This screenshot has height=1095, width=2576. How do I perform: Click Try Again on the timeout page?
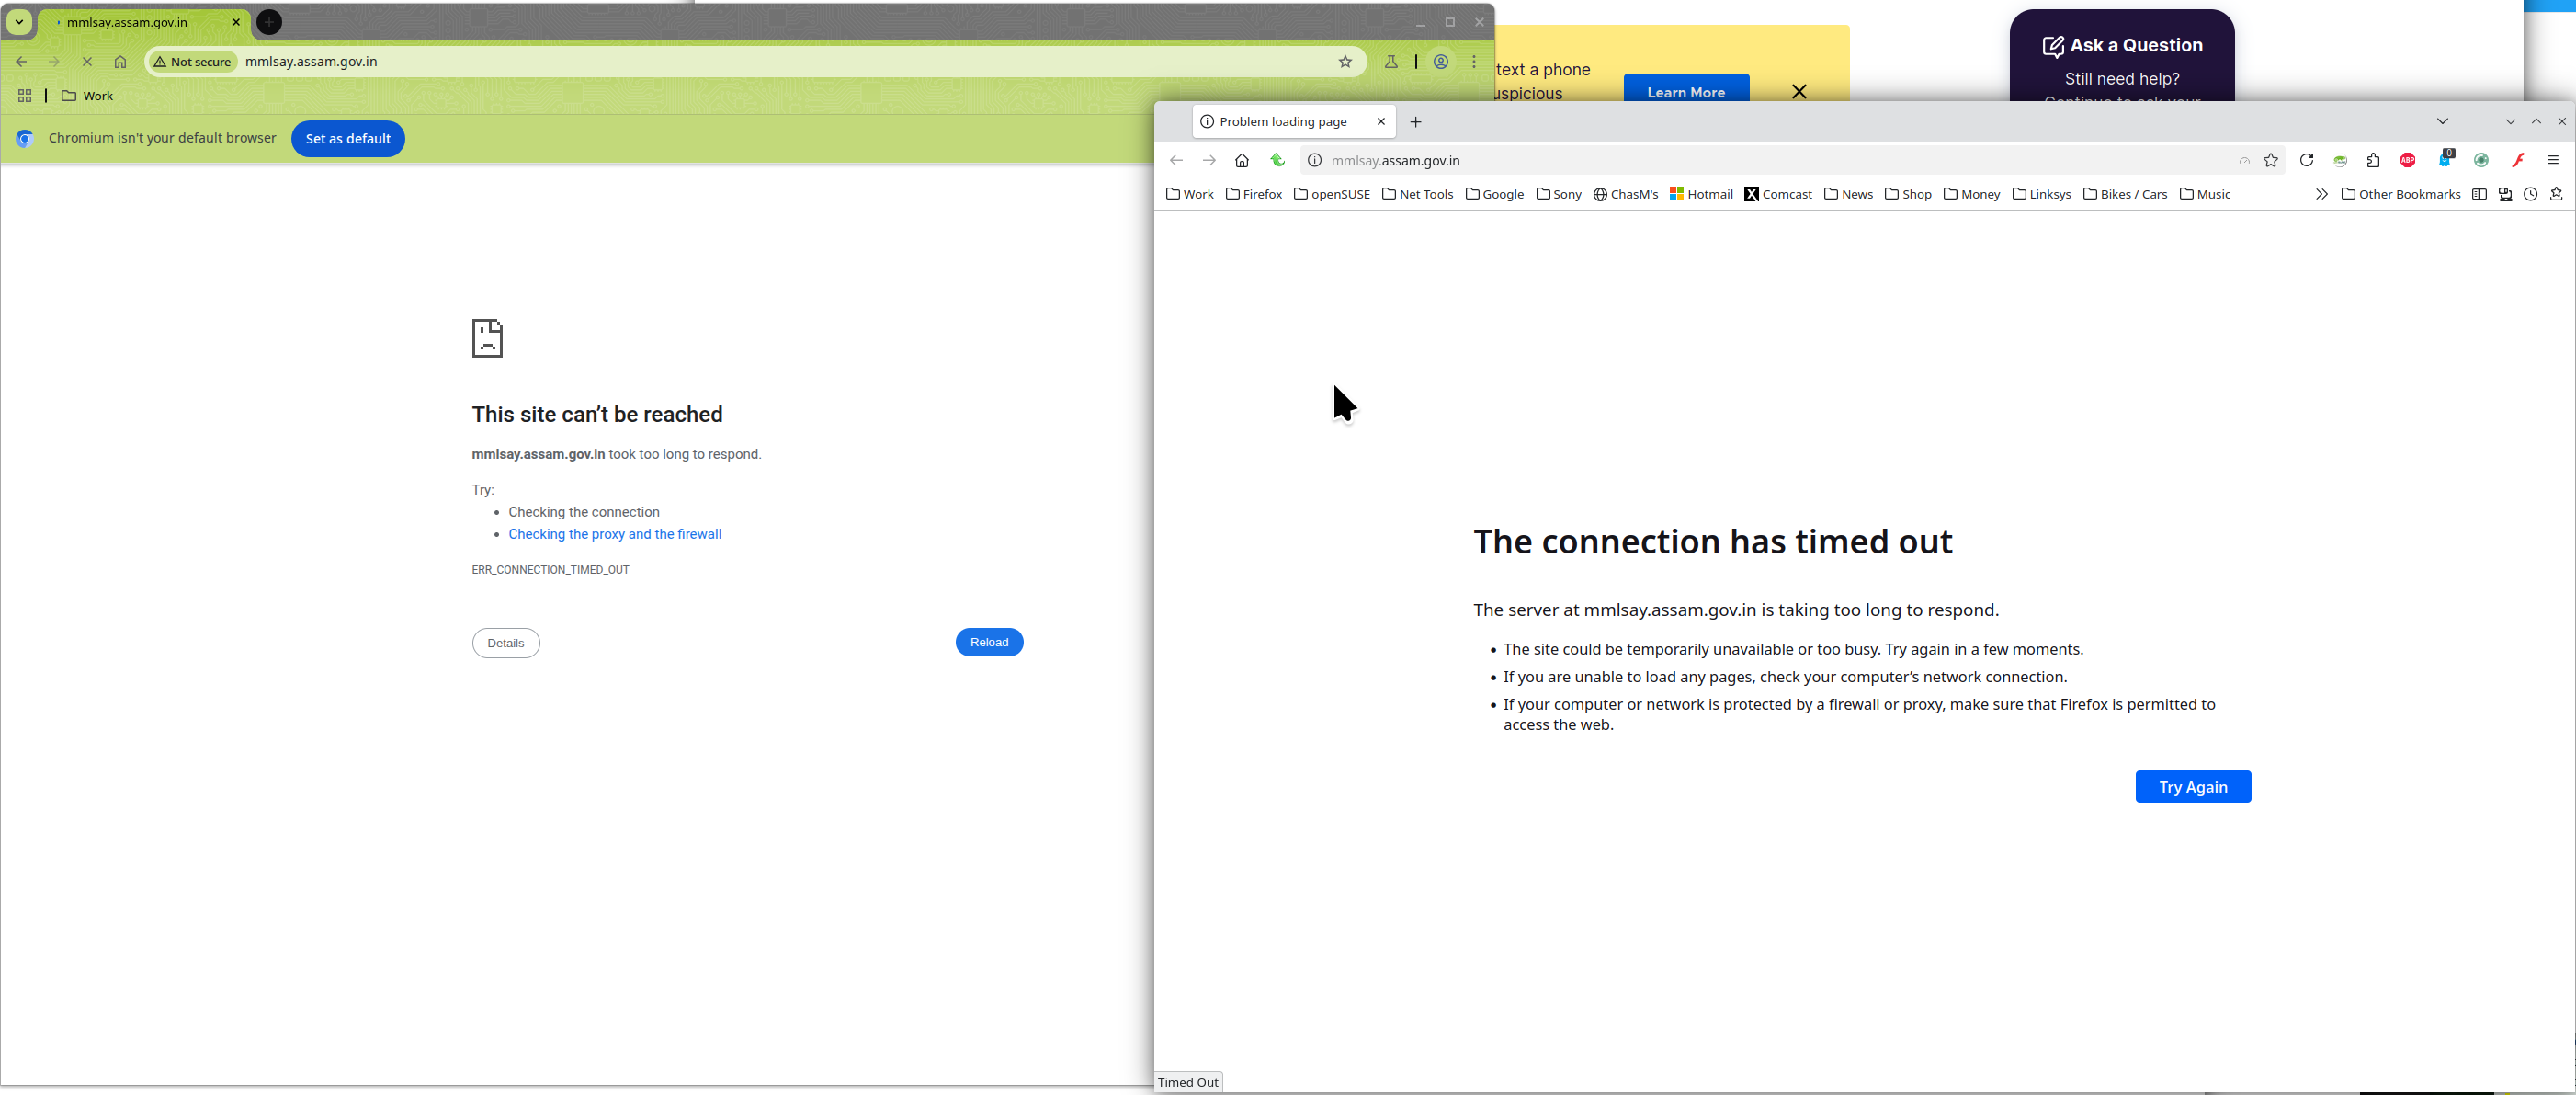coord(2193,787)
